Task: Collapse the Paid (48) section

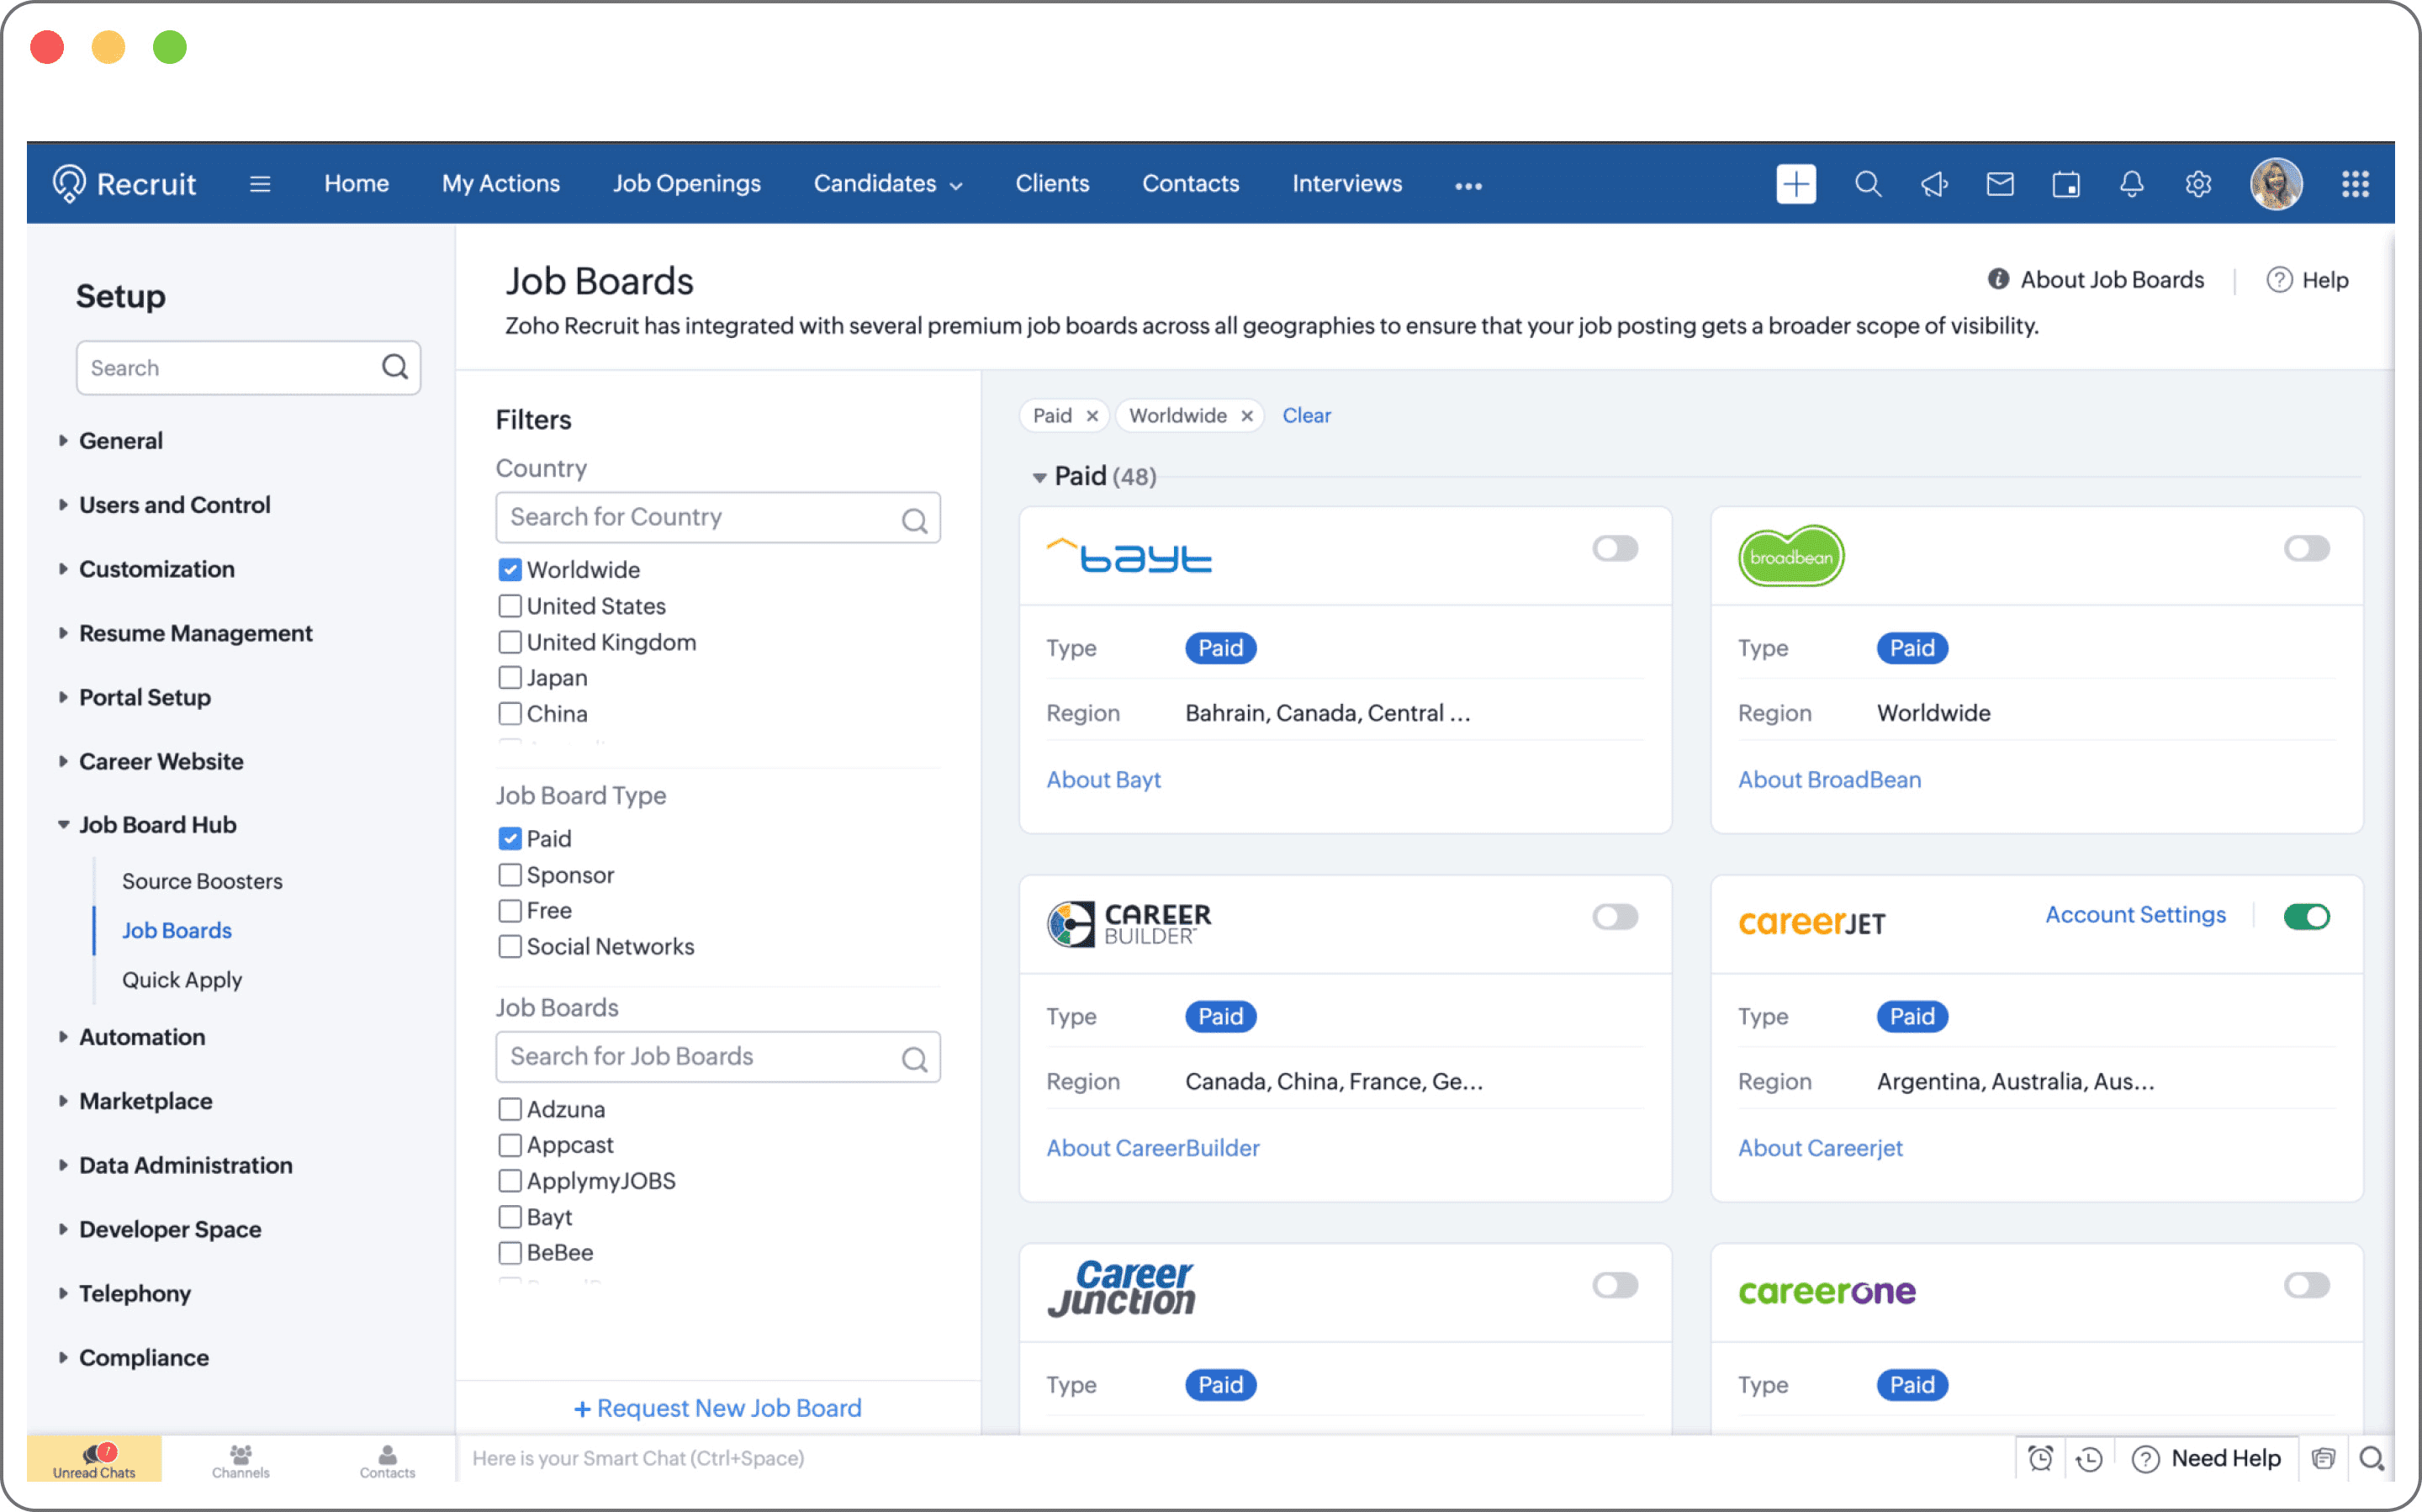Action: [1040, 477]
